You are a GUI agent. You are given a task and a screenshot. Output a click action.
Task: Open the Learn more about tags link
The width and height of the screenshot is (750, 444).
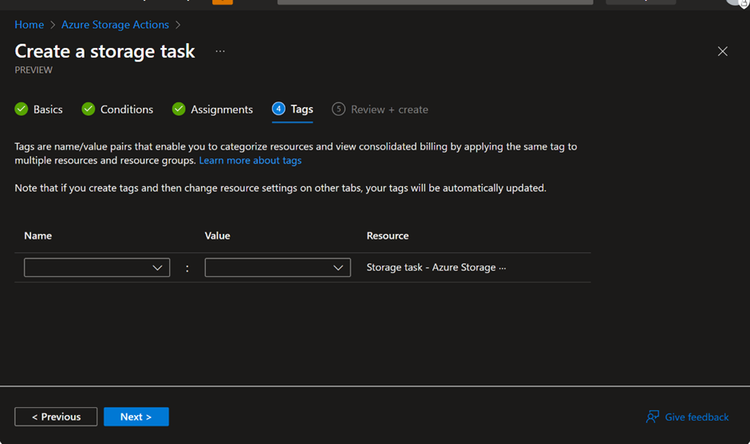[x=250, y=160]
